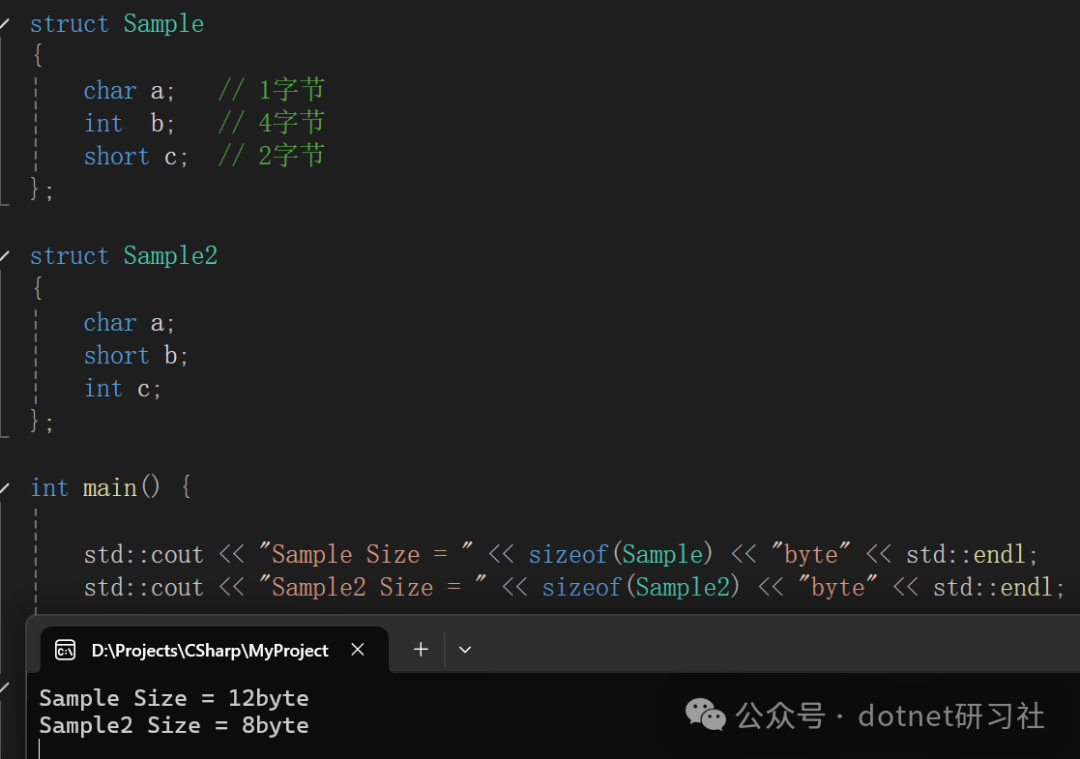Click the "Sample Size = " string literal
Viewport: 1080px width, 759px height.
pos(366,554)
